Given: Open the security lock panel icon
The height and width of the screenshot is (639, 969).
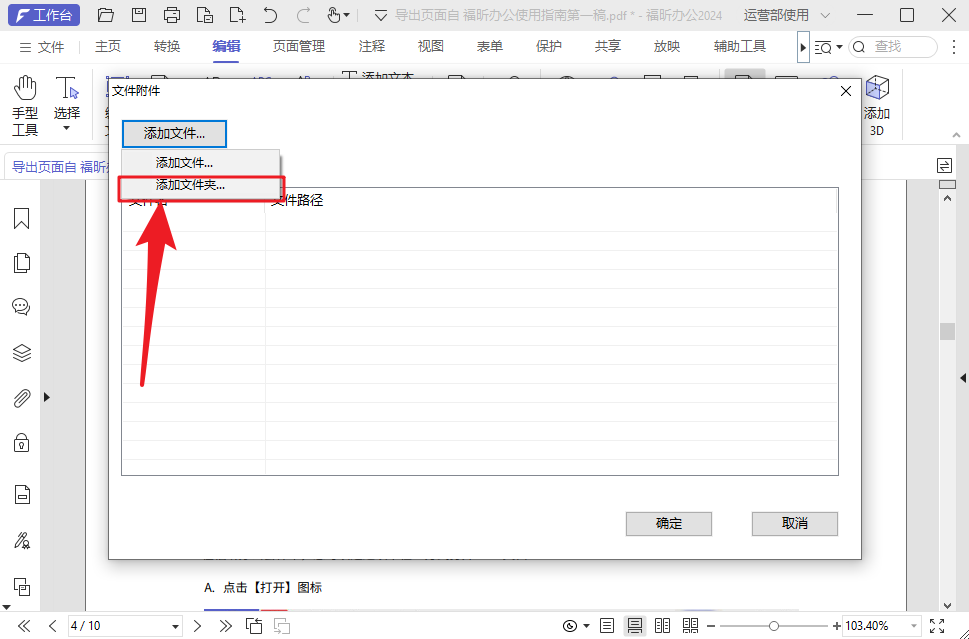Looking at the screenshot, I should click(22, 443).
